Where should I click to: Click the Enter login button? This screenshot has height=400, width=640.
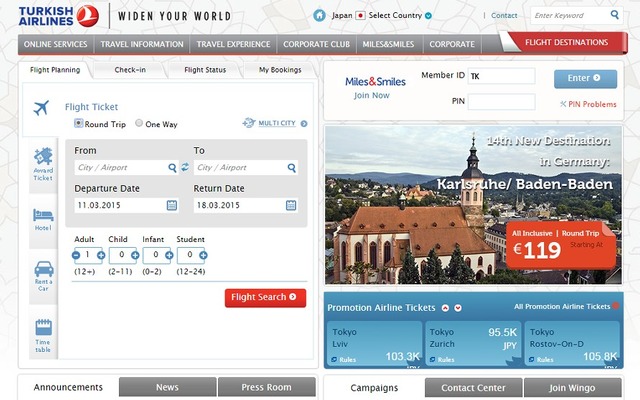pyautogui.click(x=585, y=78)
